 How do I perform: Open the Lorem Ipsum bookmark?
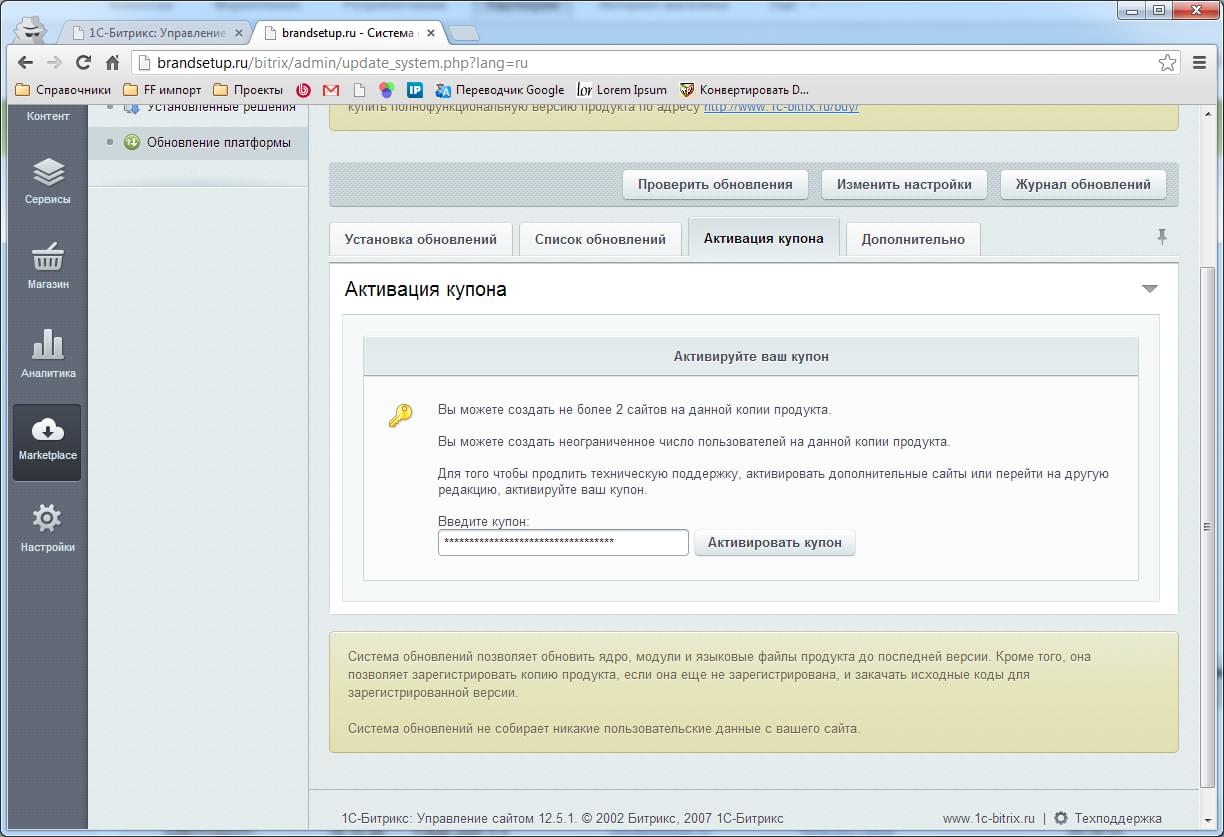click(x=622, y=90)
